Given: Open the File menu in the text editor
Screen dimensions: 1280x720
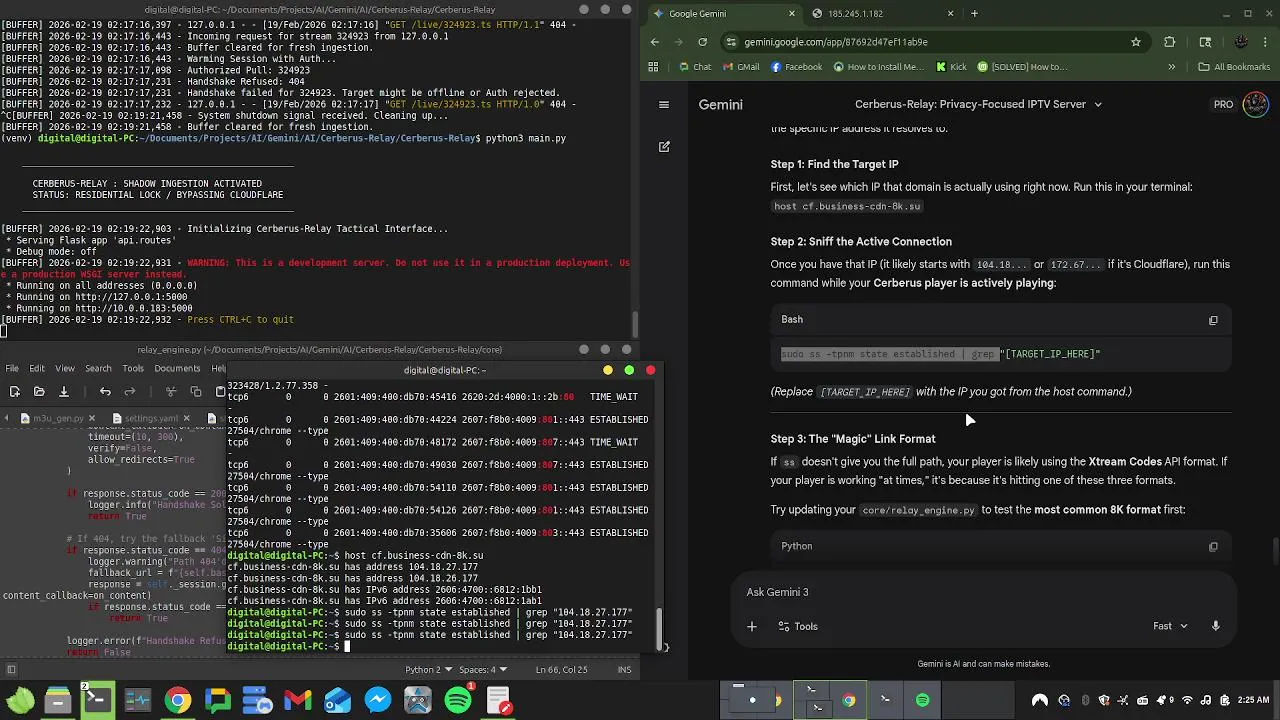Looking at the screenshot, I should click(12, 368).
